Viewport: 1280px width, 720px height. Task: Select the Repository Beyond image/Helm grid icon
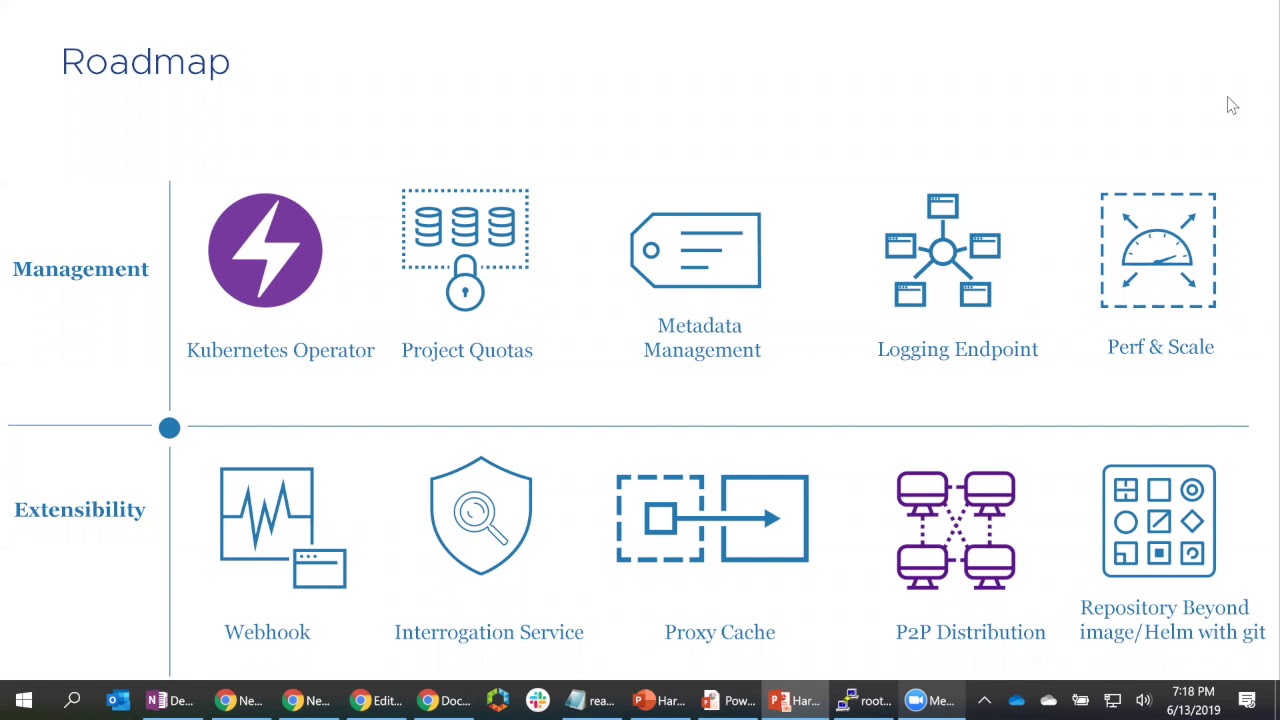point(1159,521)
